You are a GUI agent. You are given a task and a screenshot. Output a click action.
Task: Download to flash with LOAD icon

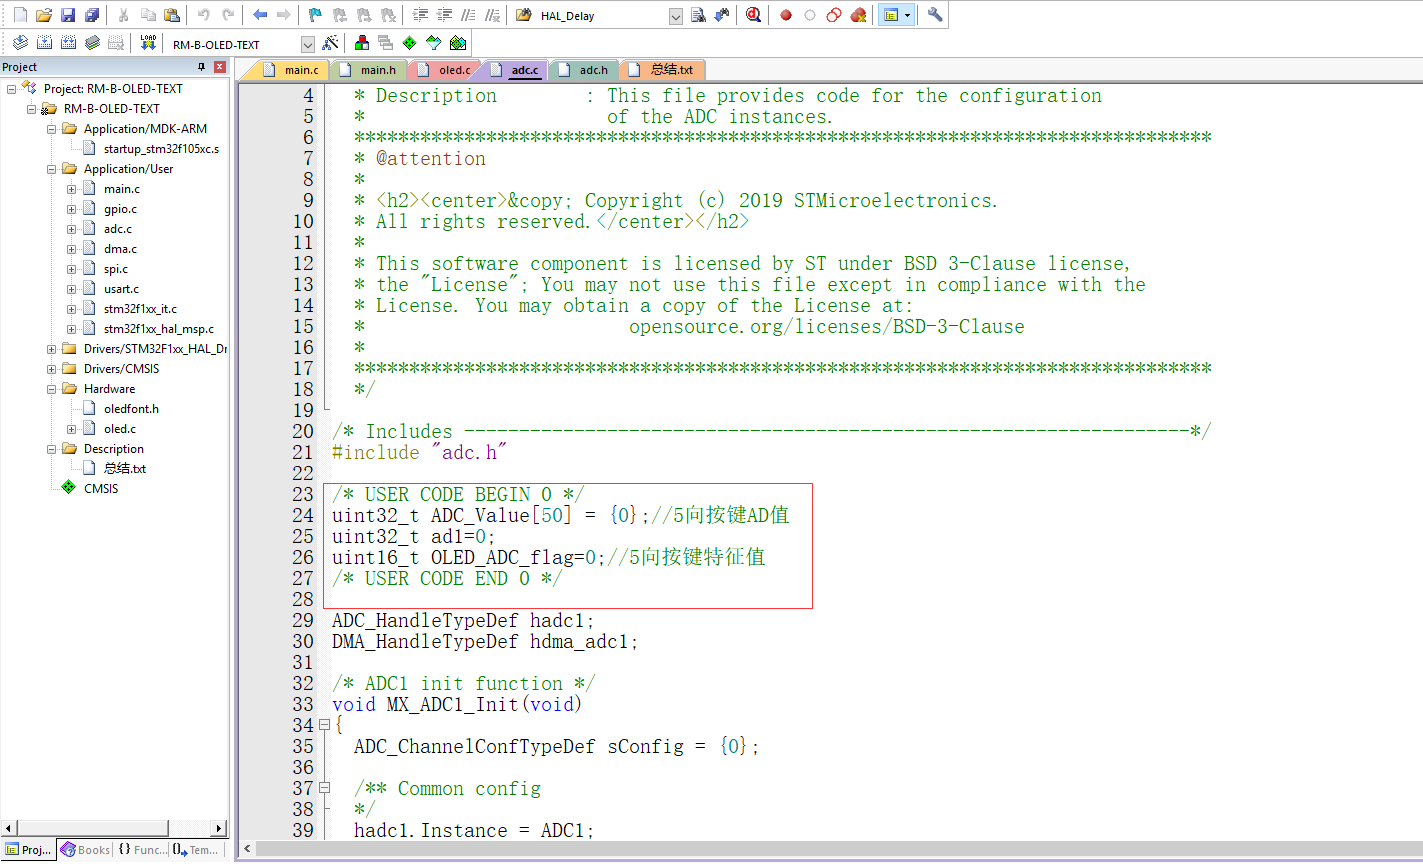click(148, 43)
